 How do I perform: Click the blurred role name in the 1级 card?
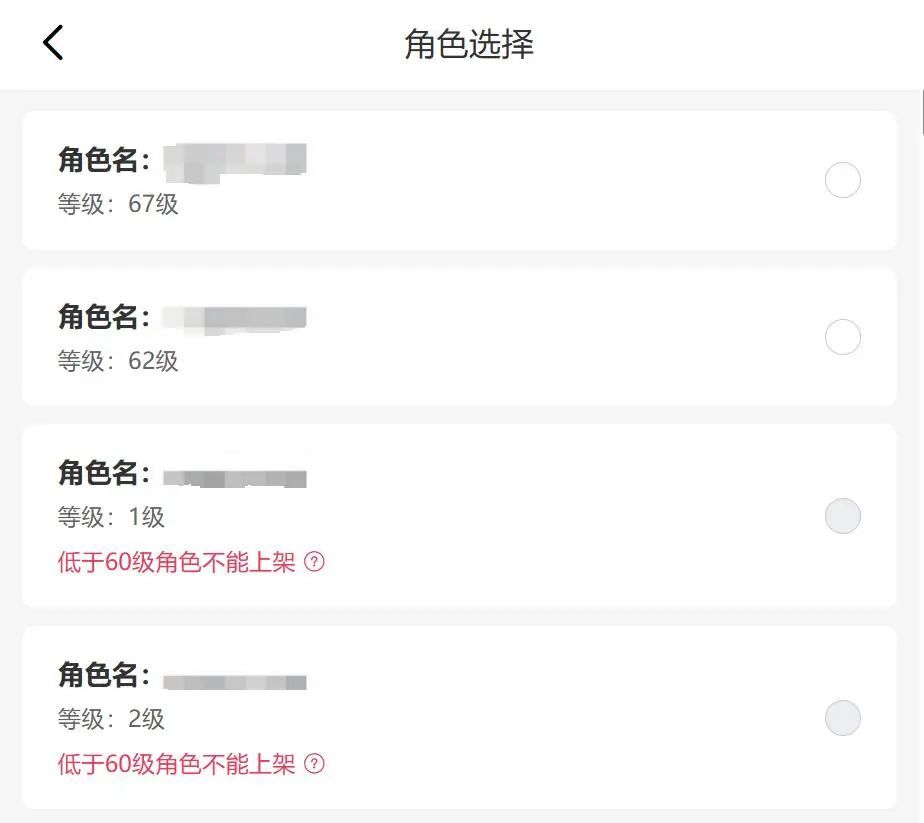pyautogui.click(x=235, y=477)
